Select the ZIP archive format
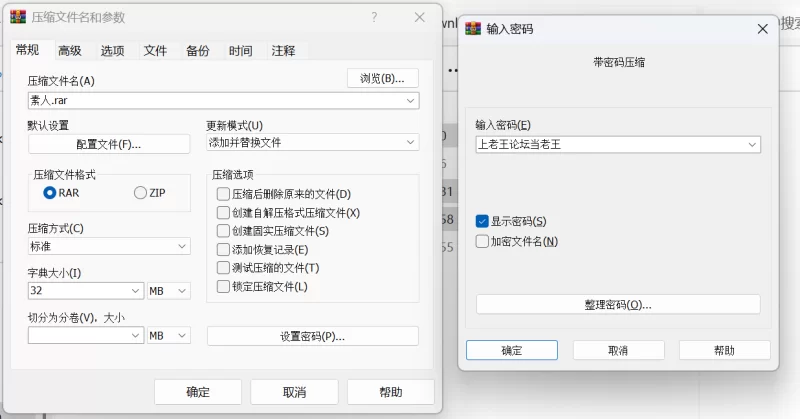 pos(140,192)
